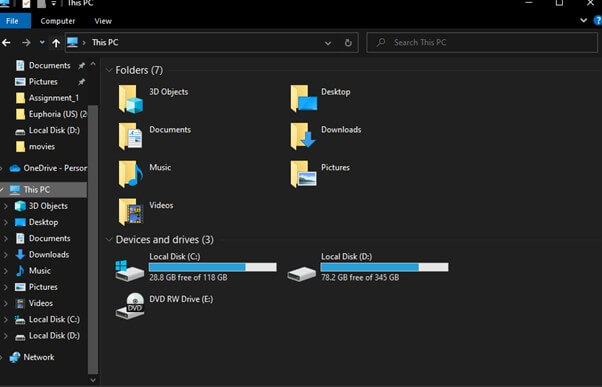Click the quick access scroll up arrow
The height and width of the screenshot is (387, 602).
(x=93, y=64)
